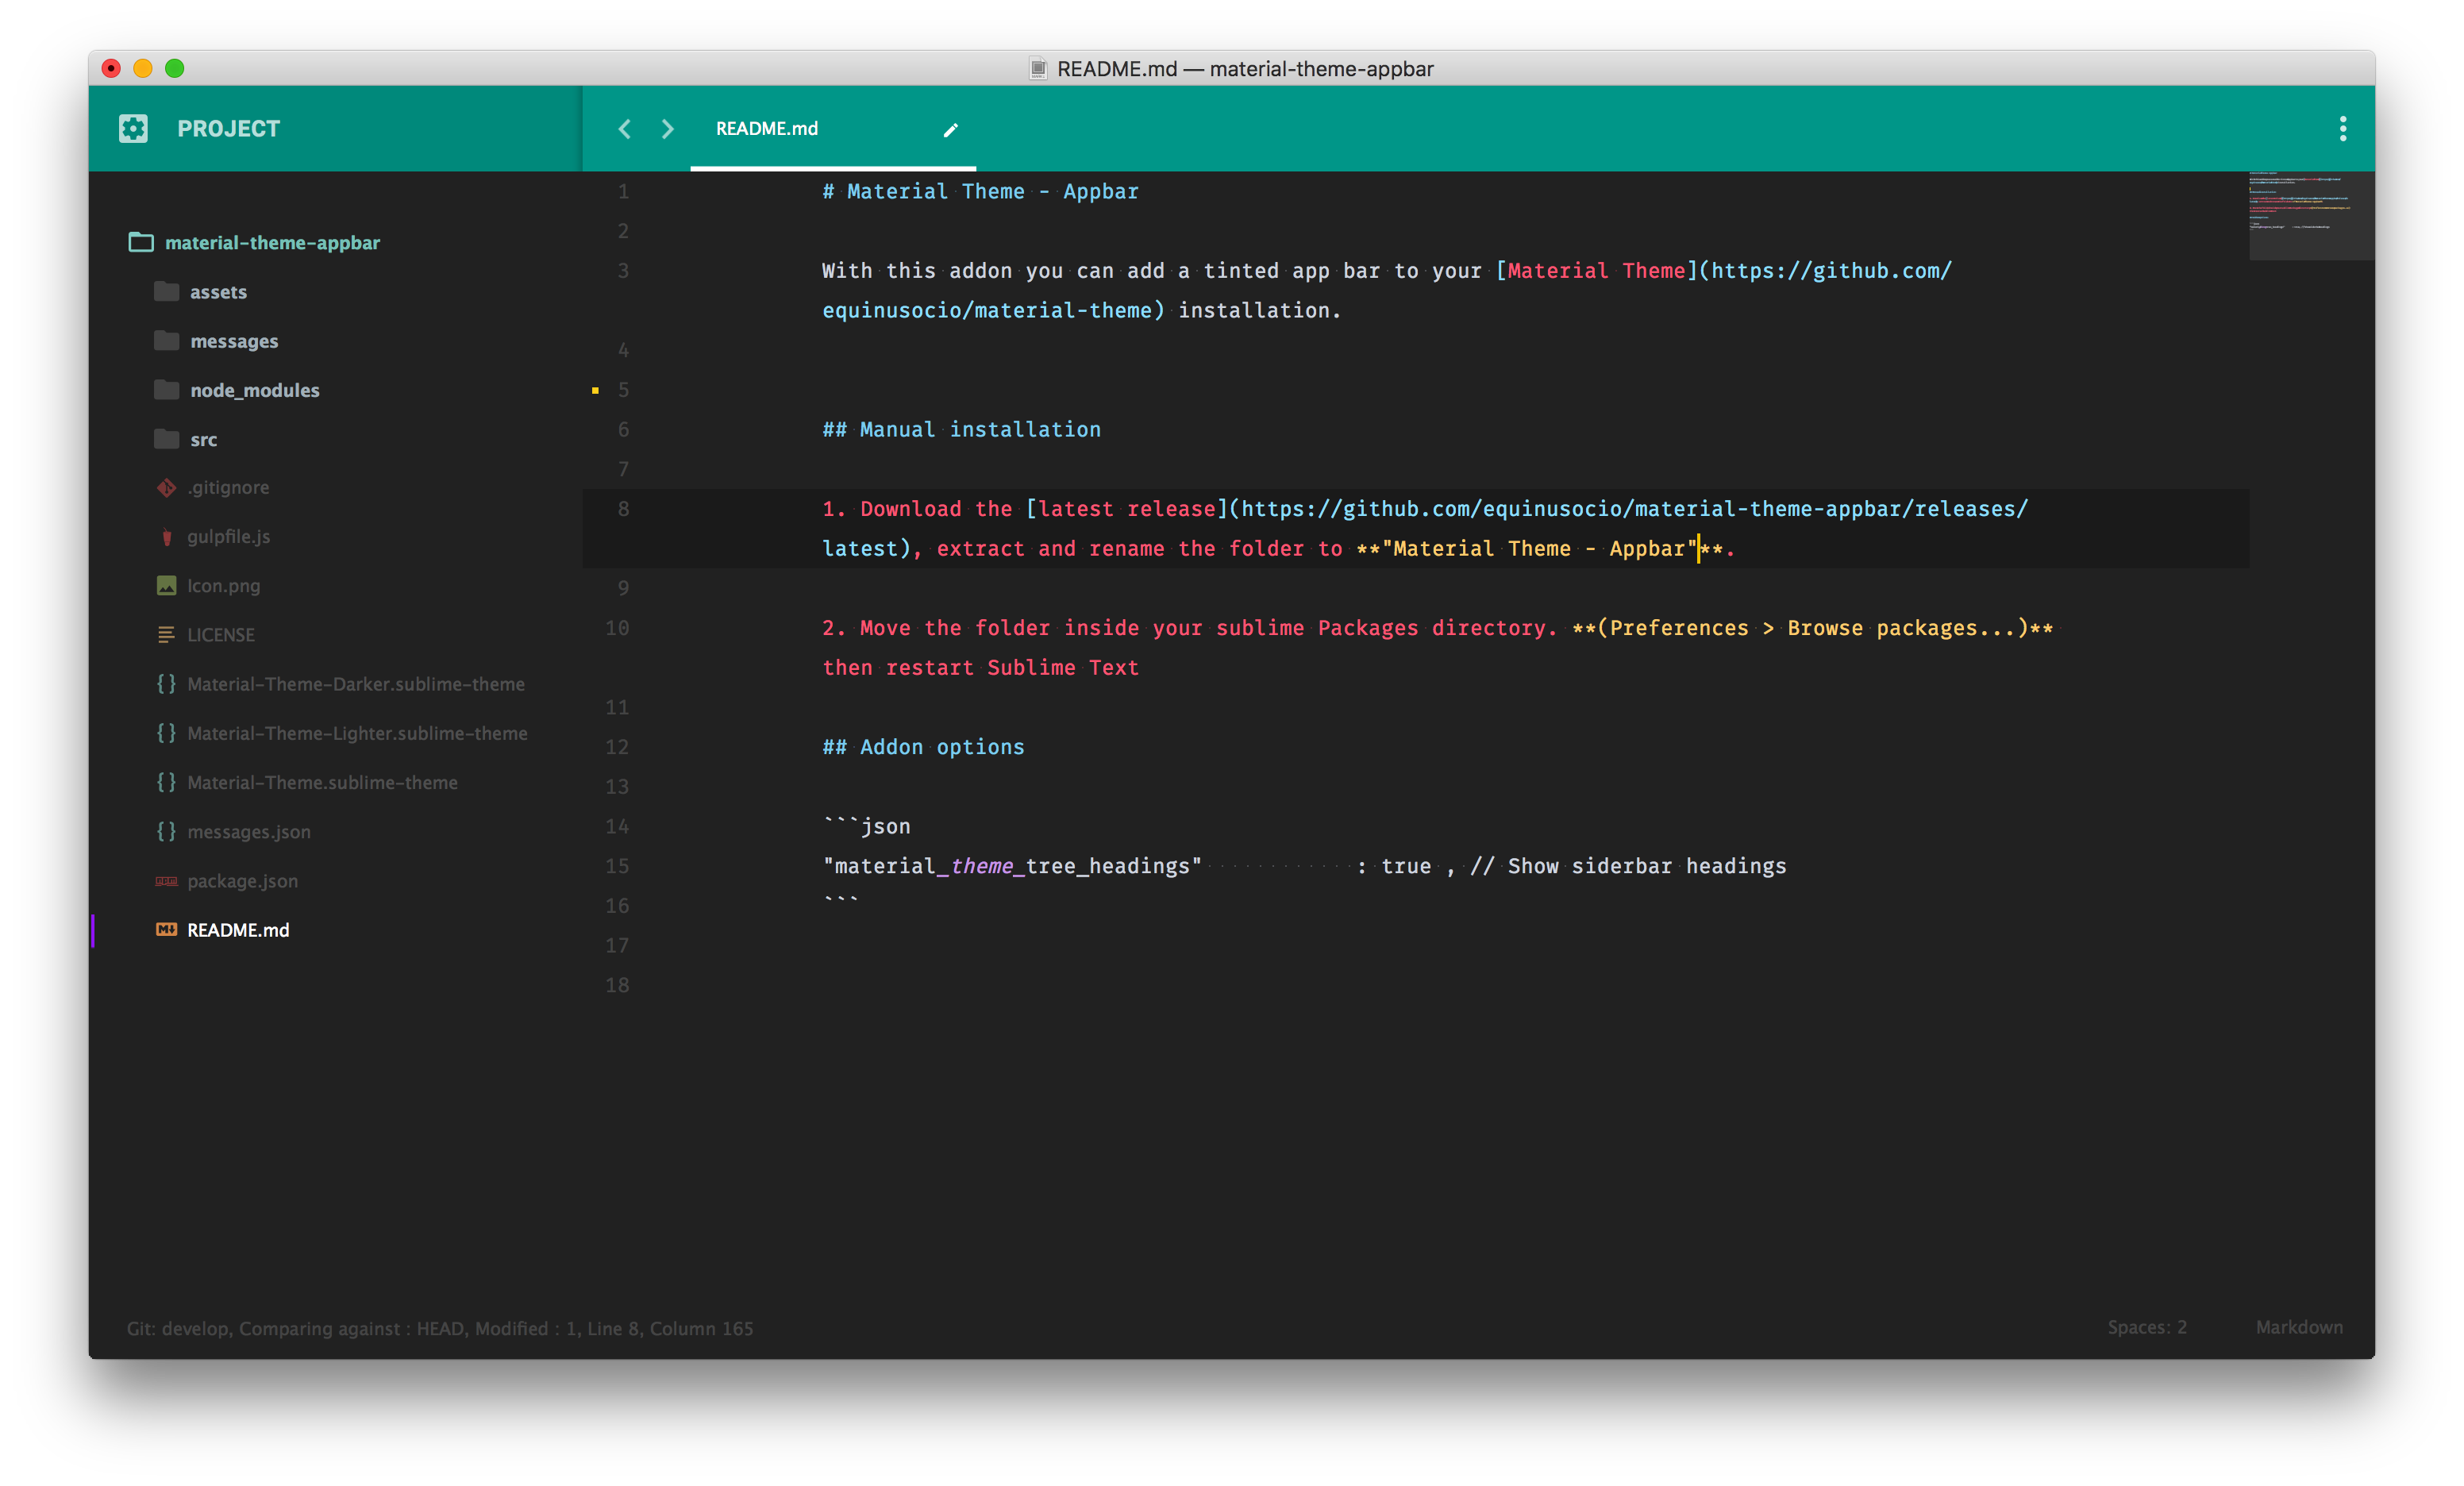Click the git icon beside .gitignore
This screenshot has height=1486, width=2464.
pyautogui.click(x=166, y=487)
